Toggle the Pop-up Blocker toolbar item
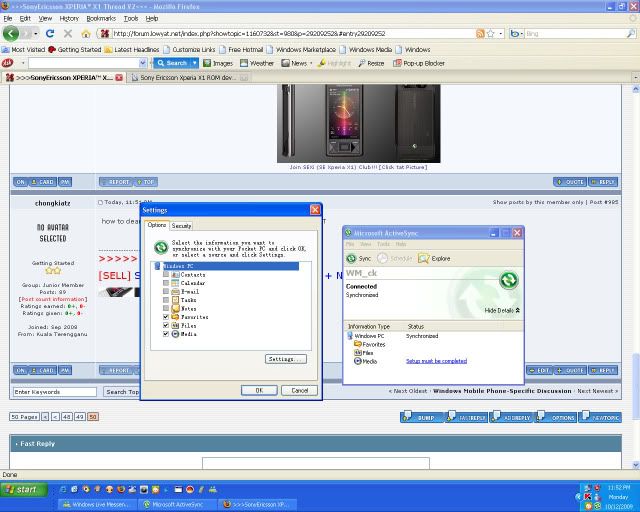 [419, 63]
